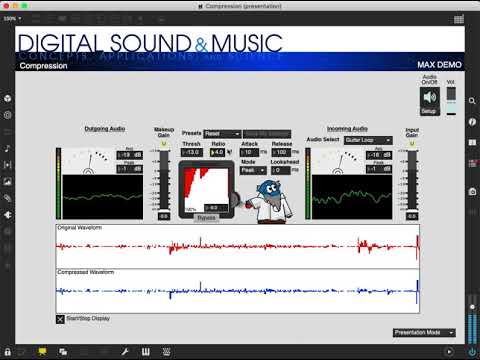480x360 pixels.
Task: Click the compressor transfer curve graph
Action: [x=206, y=190]
